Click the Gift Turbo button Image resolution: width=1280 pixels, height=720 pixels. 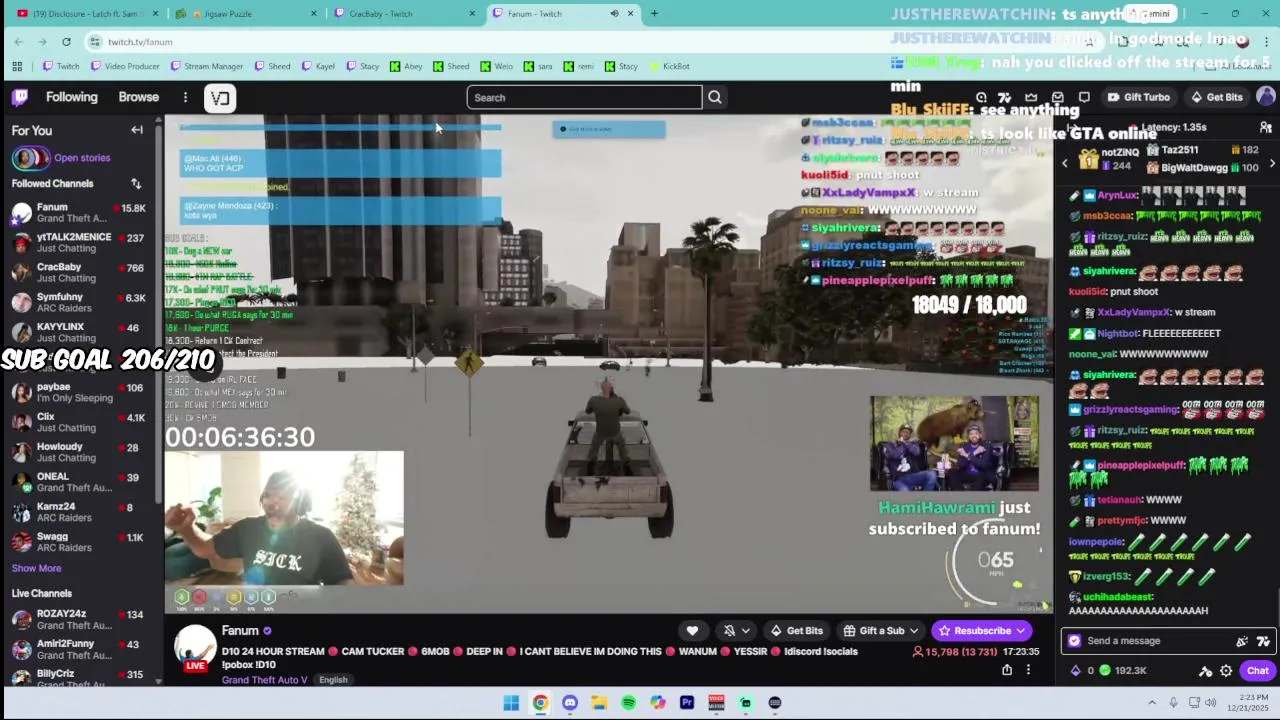[1139, 97]
